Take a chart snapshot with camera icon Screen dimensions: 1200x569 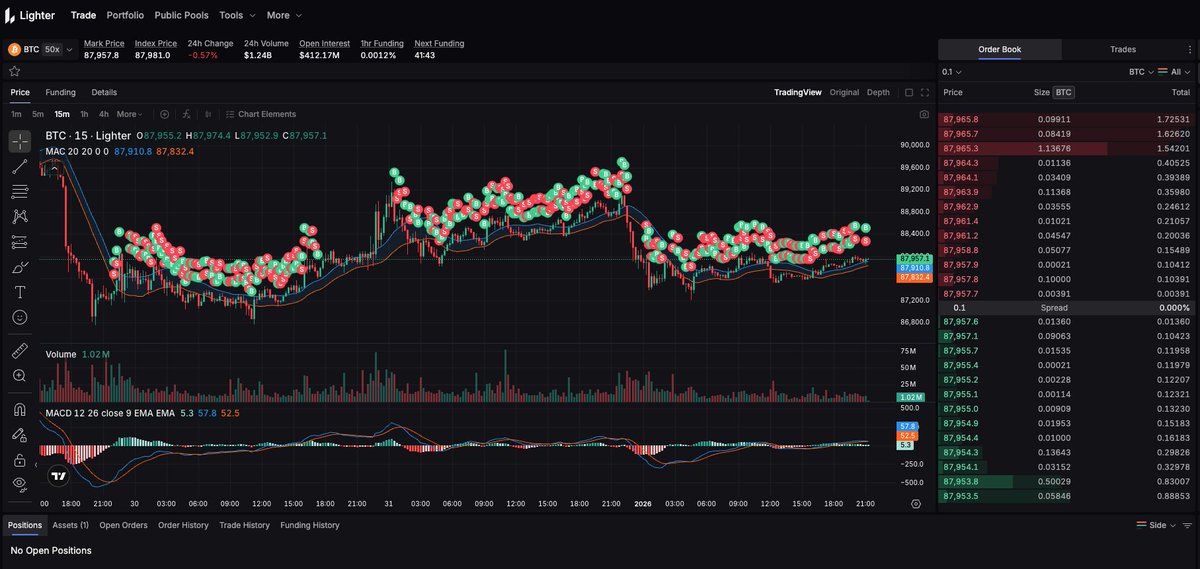click(x=924, y=114)
